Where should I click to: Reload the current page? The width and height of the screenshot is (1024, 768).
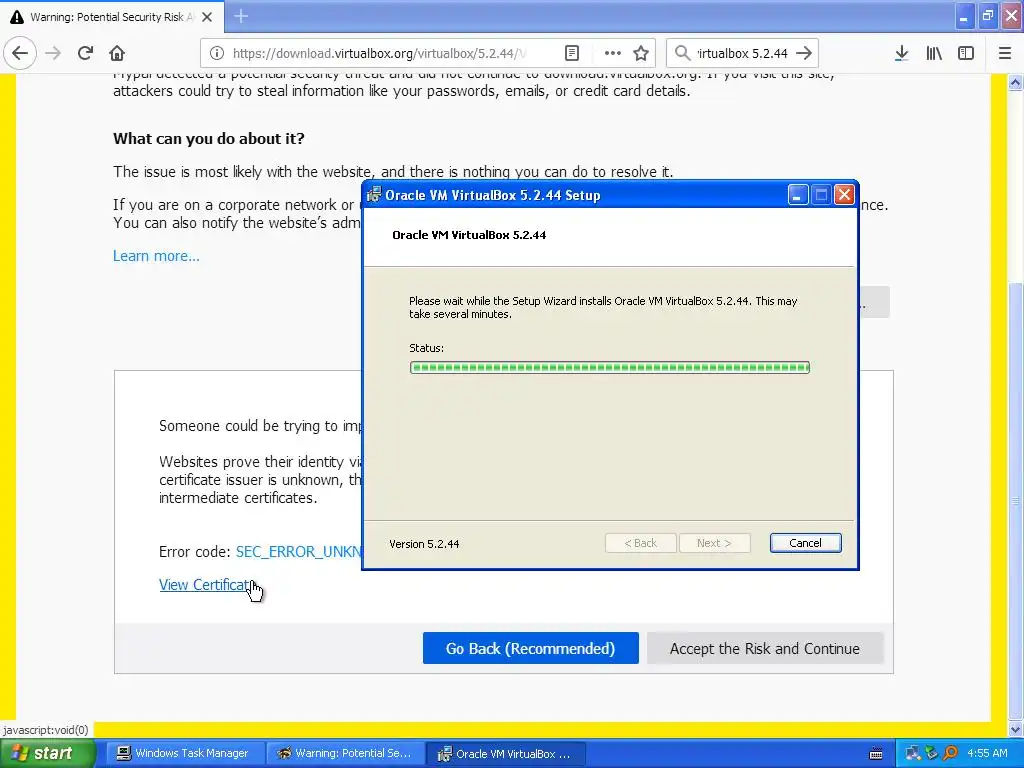[x=85, y=53]
